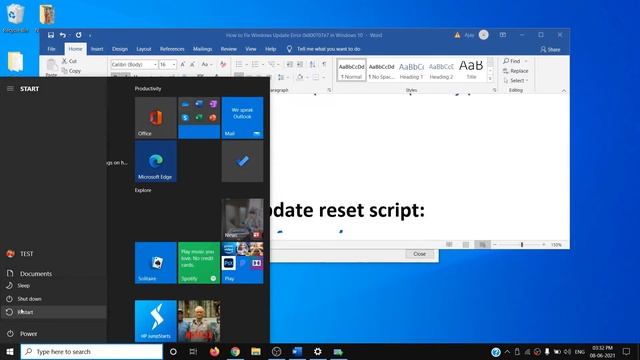Open the TEST user account entry

53,253
